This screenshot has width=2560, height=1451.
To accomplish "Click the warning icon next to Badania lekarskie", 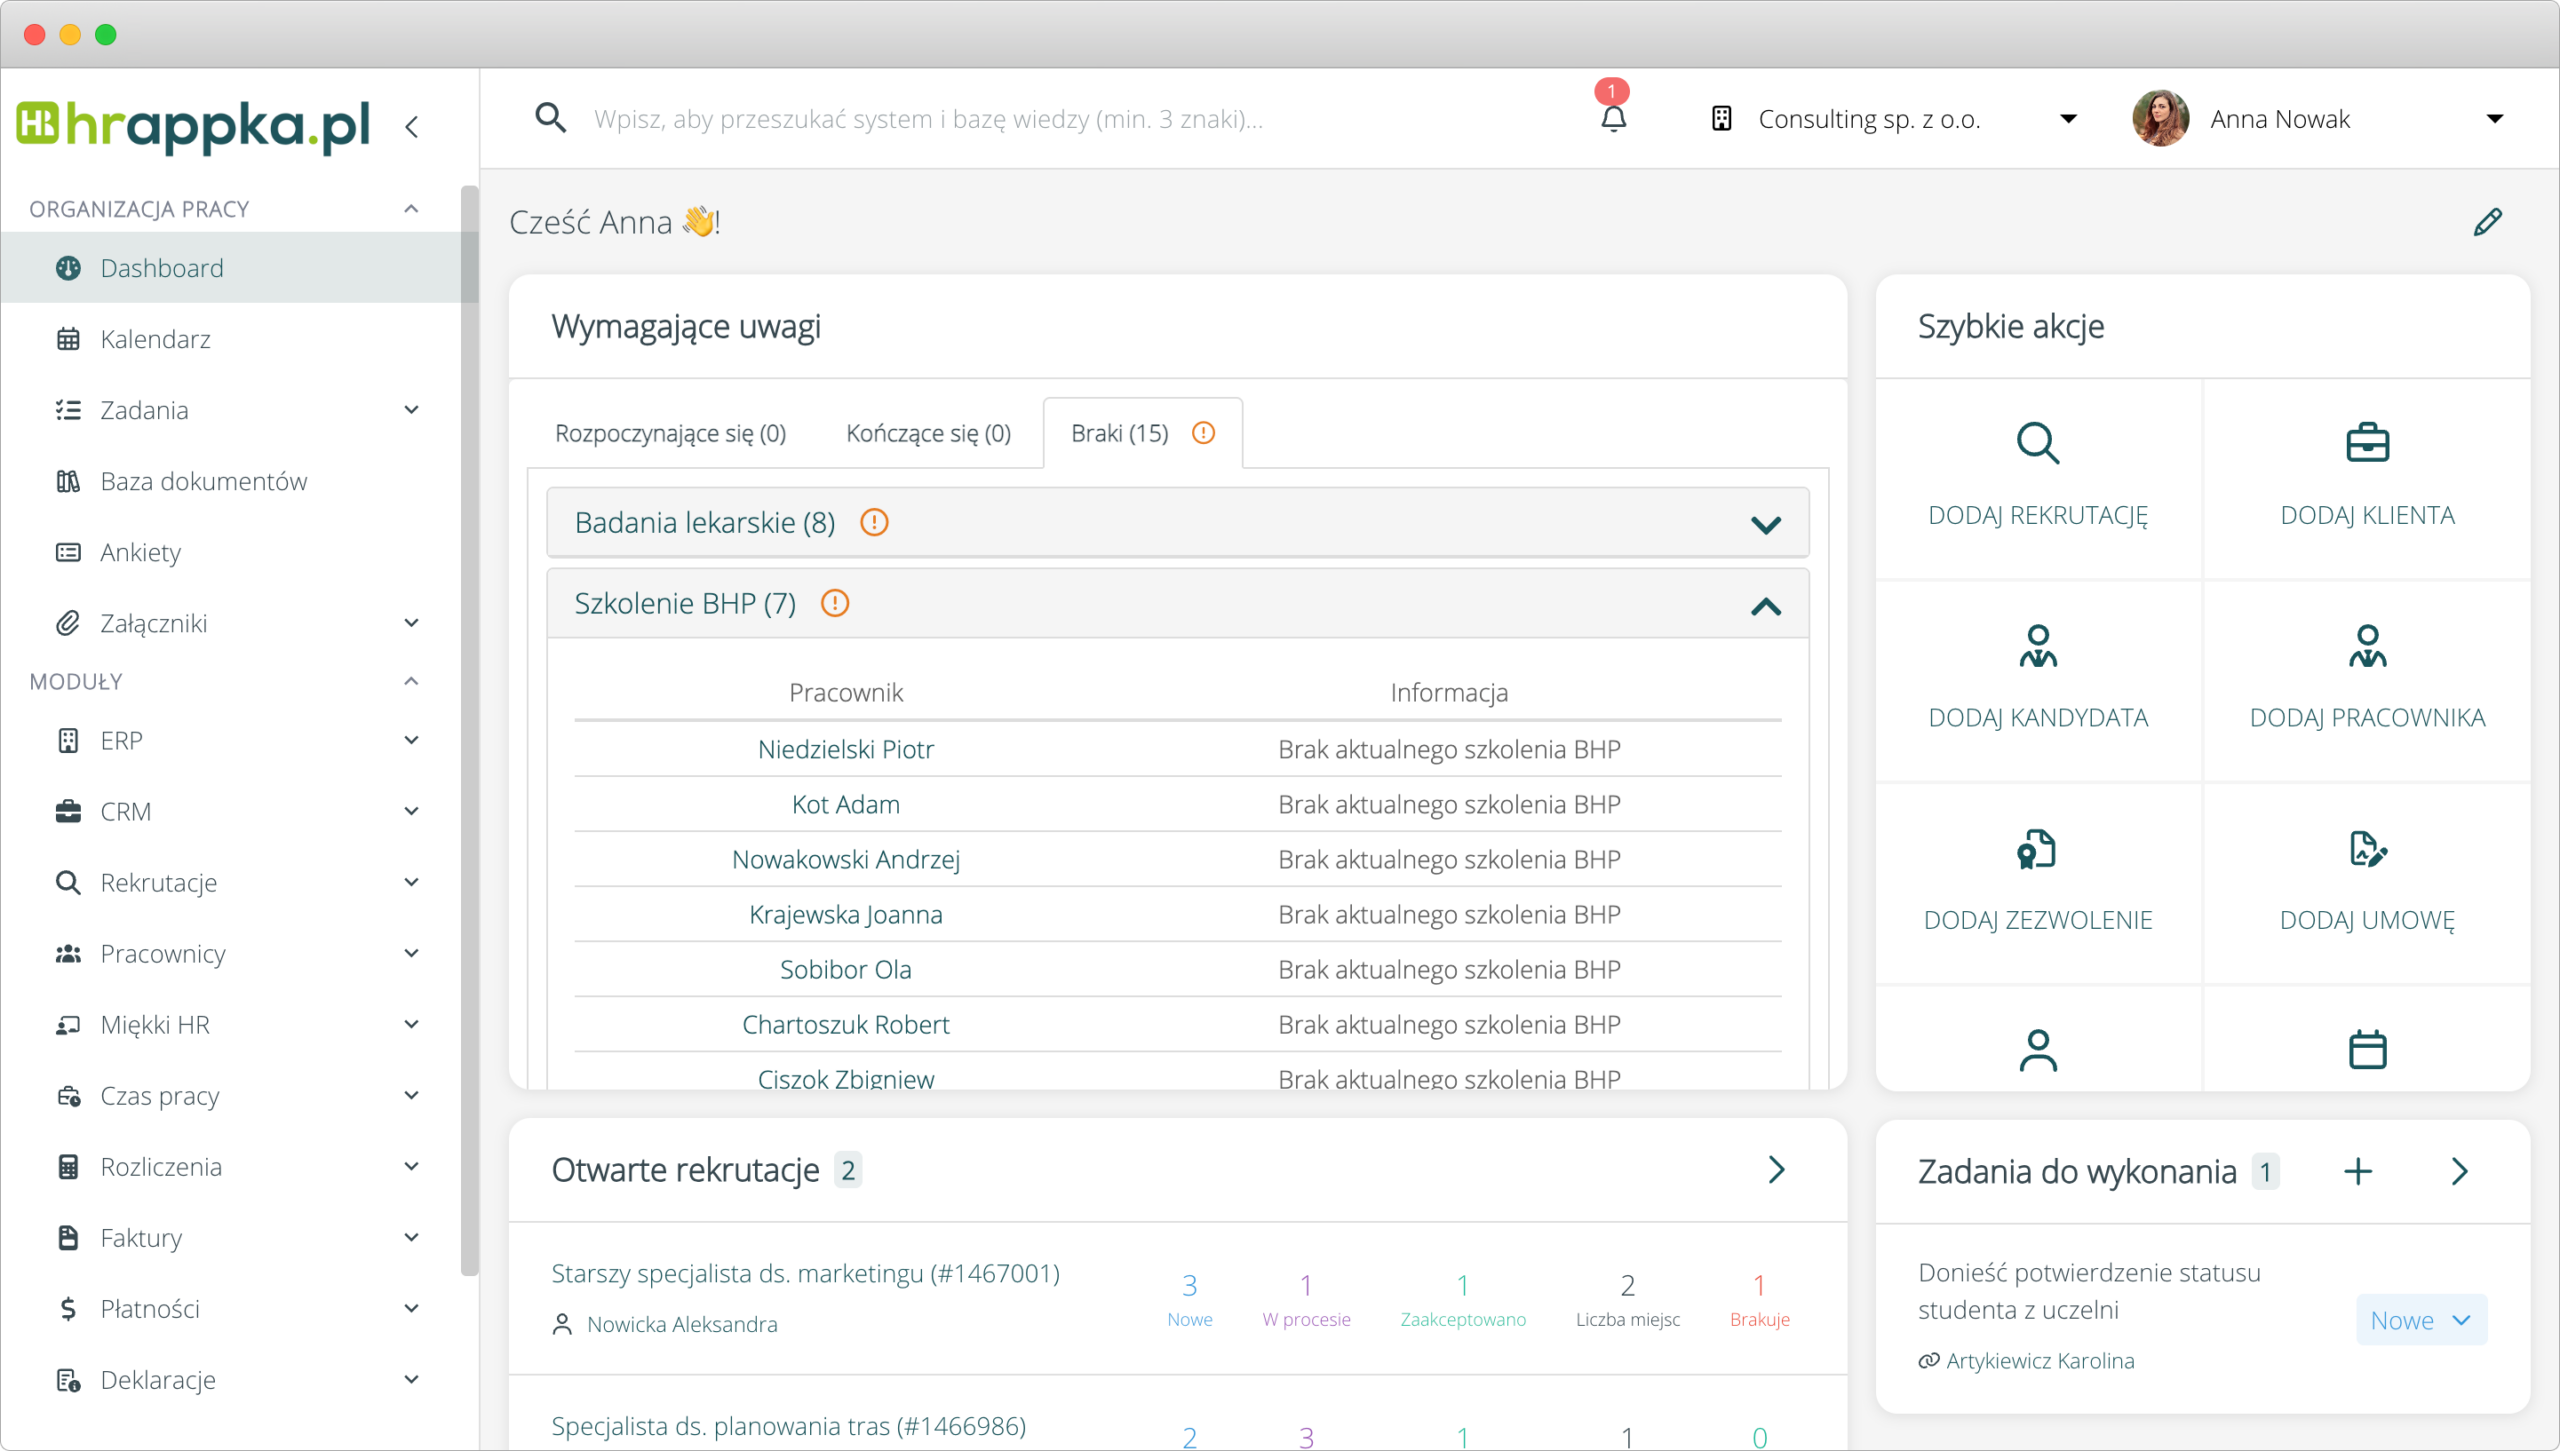I will [874, 522].
